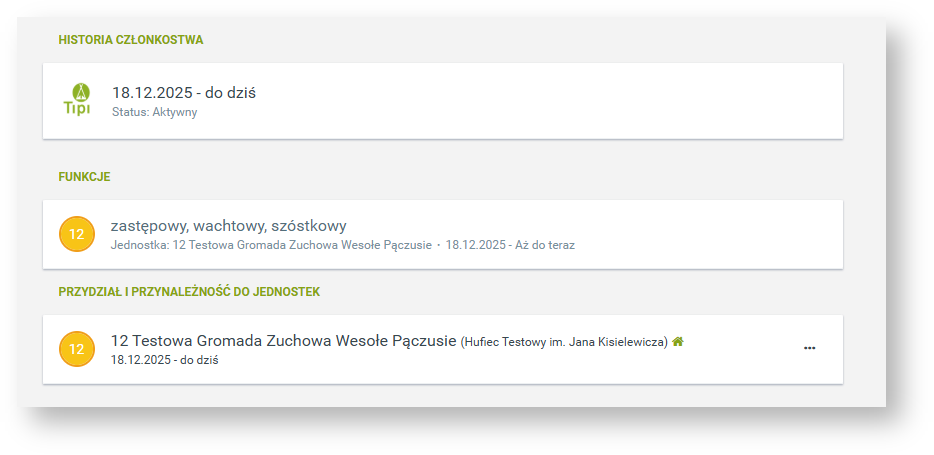This screenshot has width=934, height=455.
Task: Click the date below the unit assignment title
Action: 164,359
